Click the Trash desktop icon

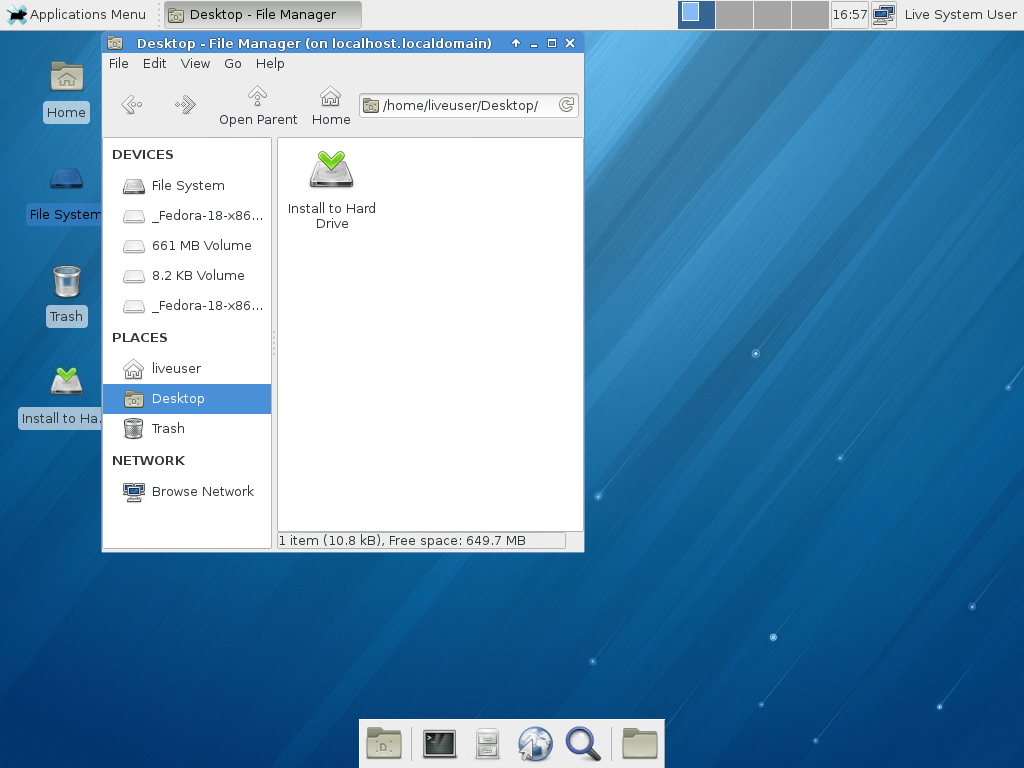[66, 295]
